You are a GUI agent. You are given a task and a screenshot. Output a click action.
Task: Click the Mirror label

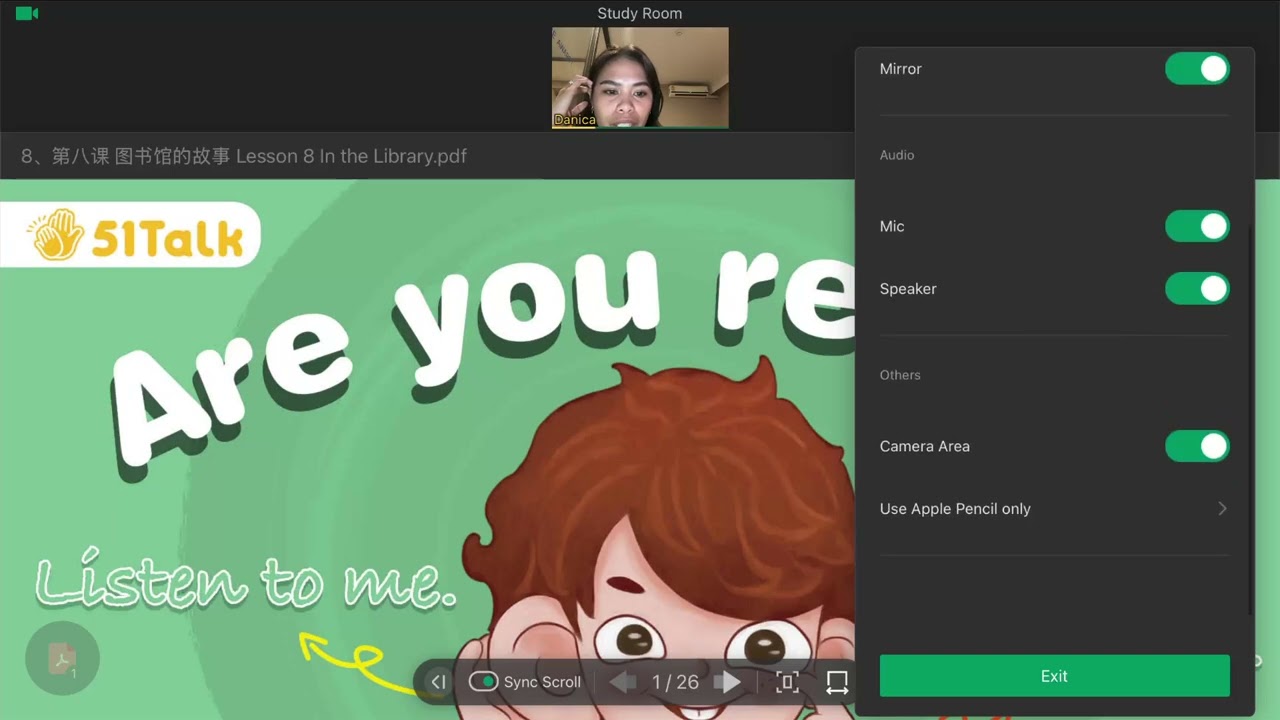tap(901, 69)
